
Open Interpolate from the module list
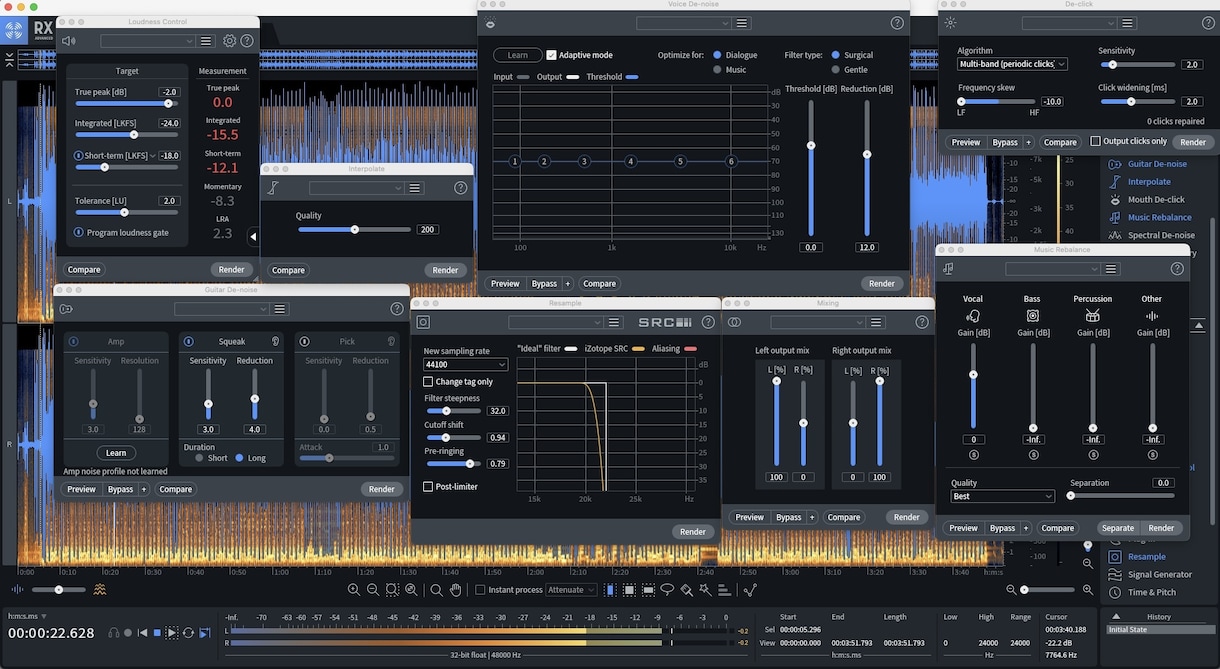click(x=1149, y=182)
